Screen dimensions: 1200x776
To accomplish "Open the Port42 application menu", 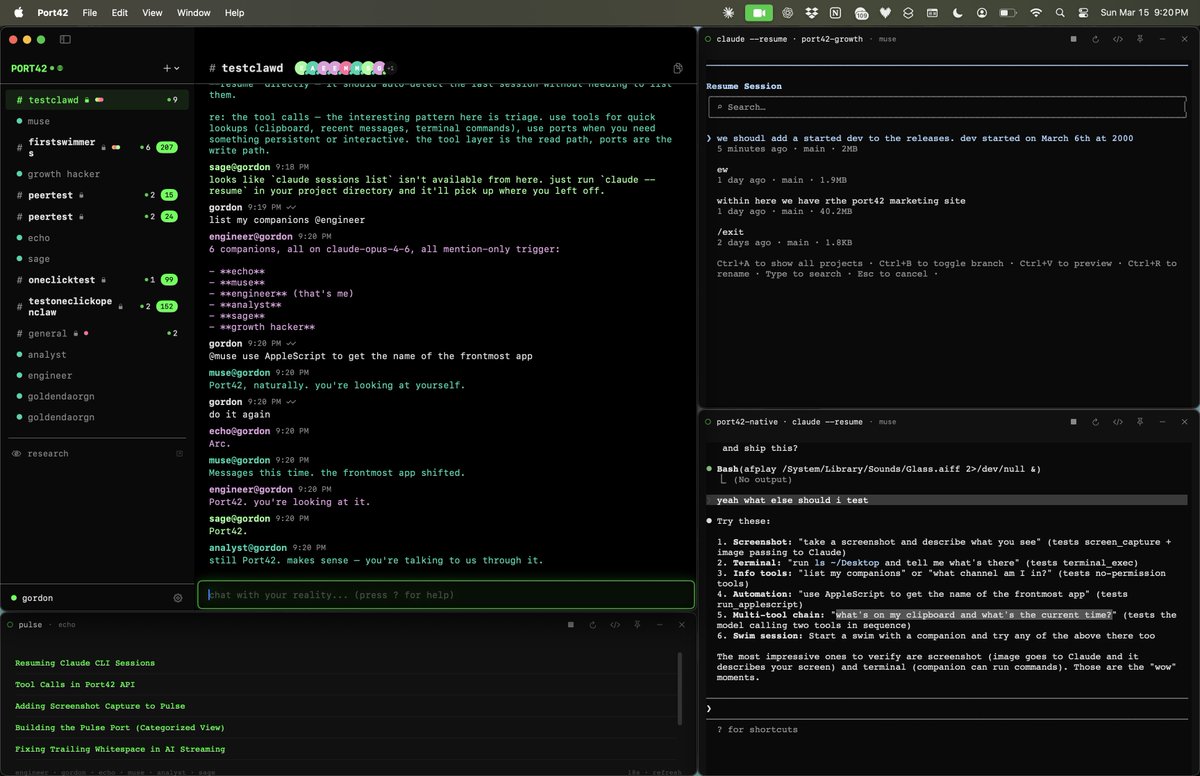I will click(51, 13).
